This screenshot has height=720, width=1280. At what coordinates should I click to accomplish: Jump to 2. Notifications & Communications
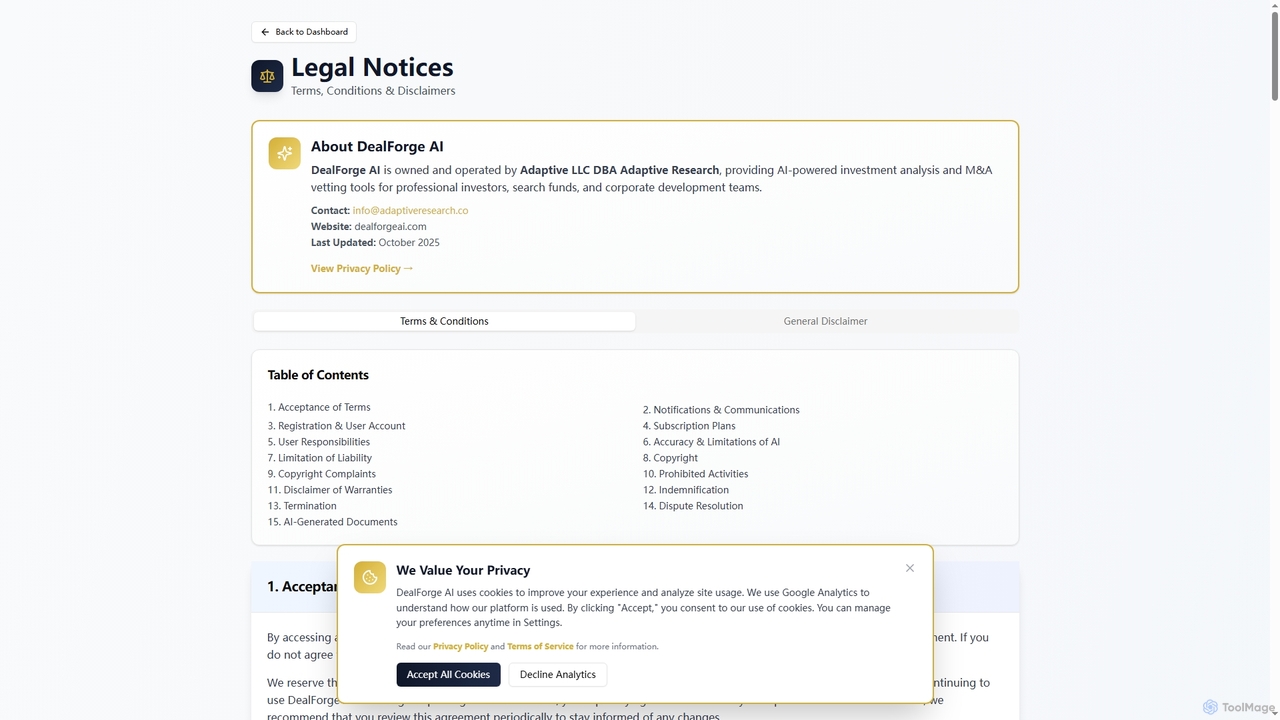click(721, 410)
